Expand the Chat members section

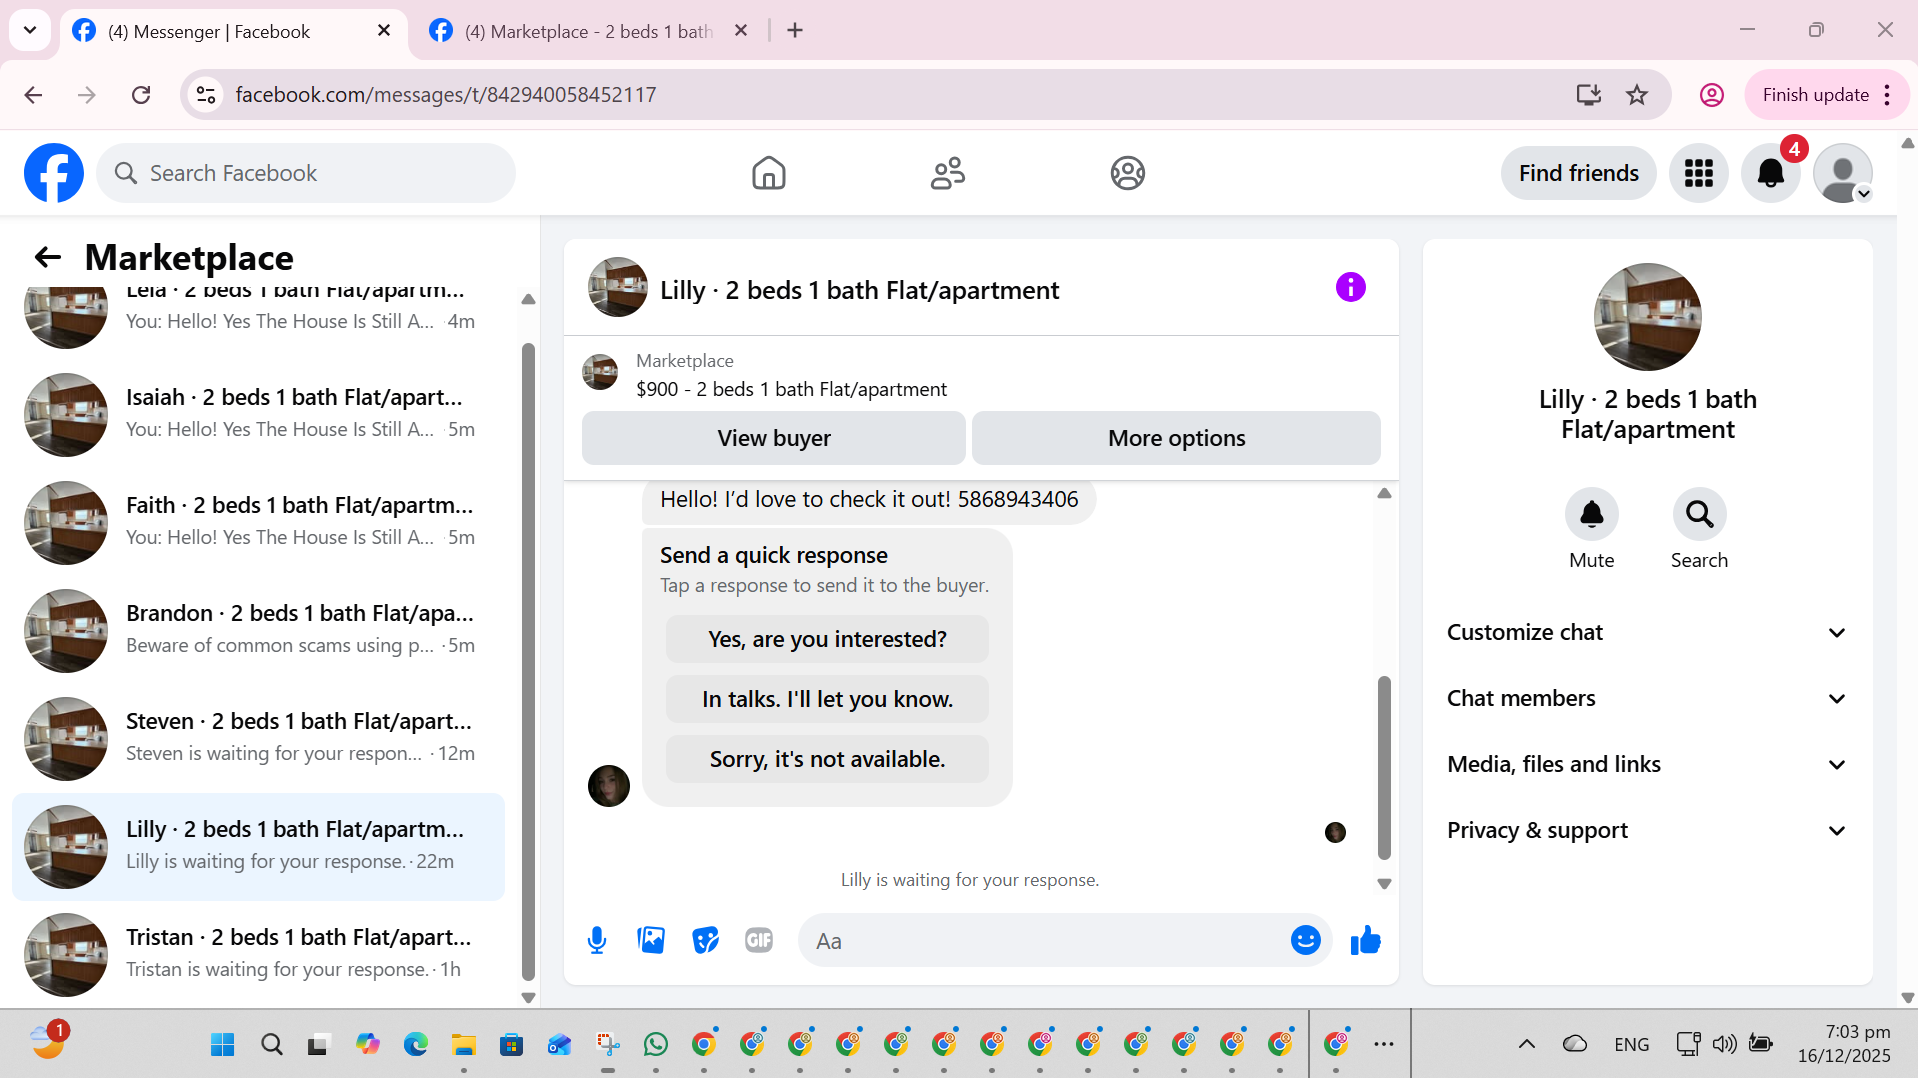(1647, 698)
